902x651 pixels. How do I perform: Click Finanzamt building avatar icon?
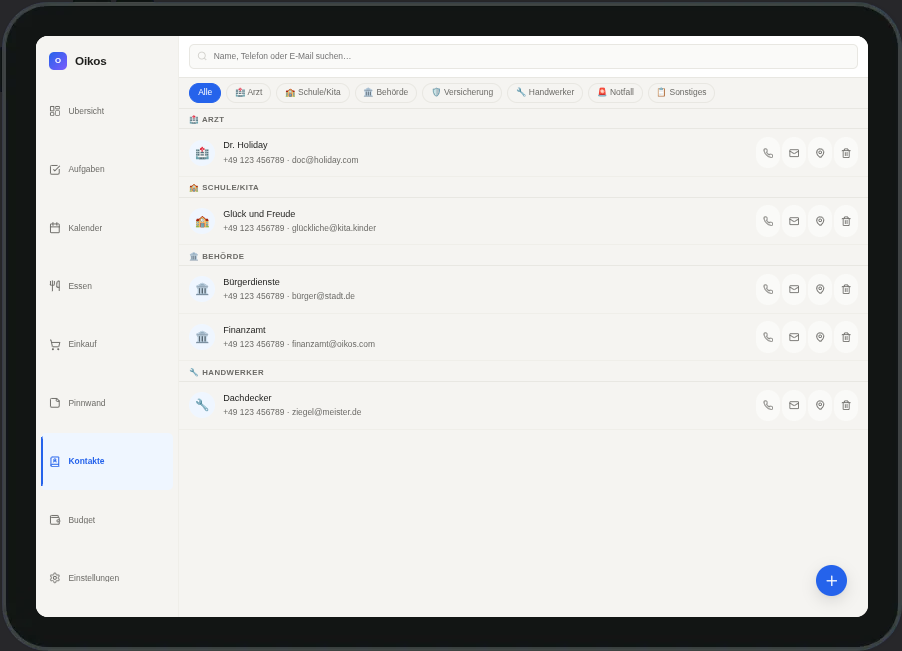click(202, 337)
